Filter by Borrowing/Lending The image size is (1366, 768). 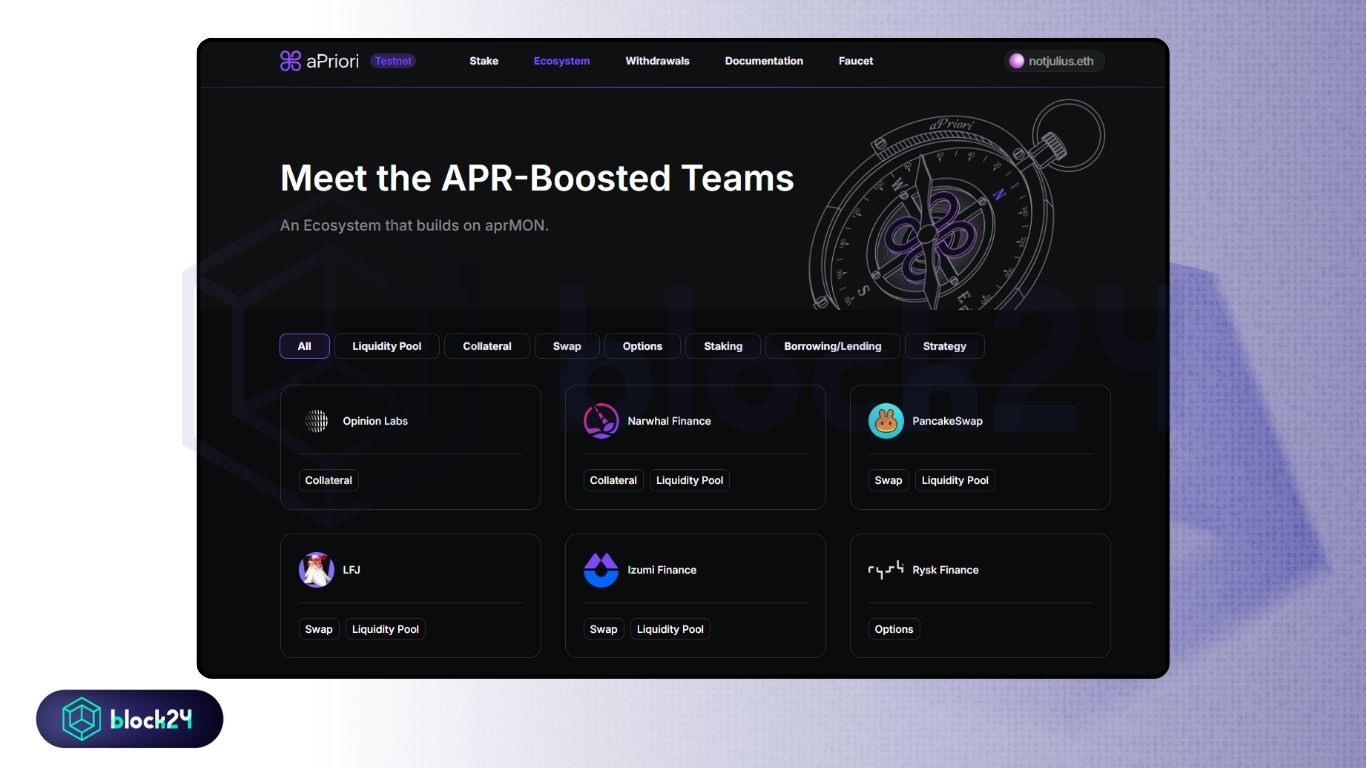[x=833, y=346]
